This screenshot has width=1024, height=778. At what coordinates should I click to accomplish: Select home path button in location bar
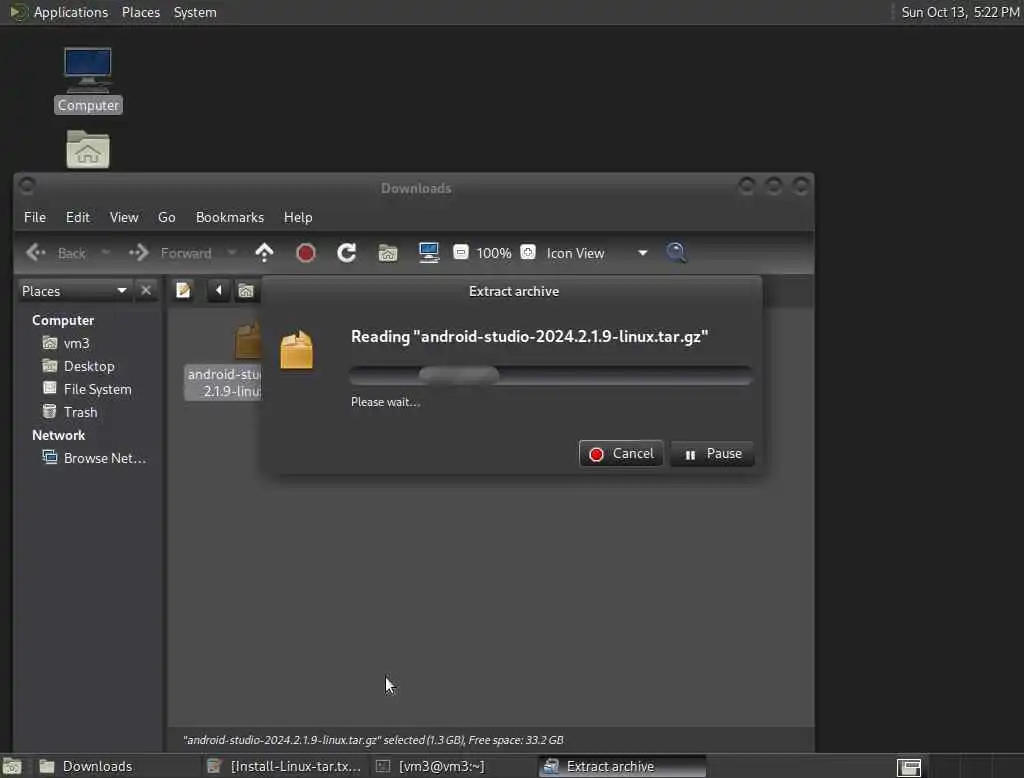pos(246,291)
